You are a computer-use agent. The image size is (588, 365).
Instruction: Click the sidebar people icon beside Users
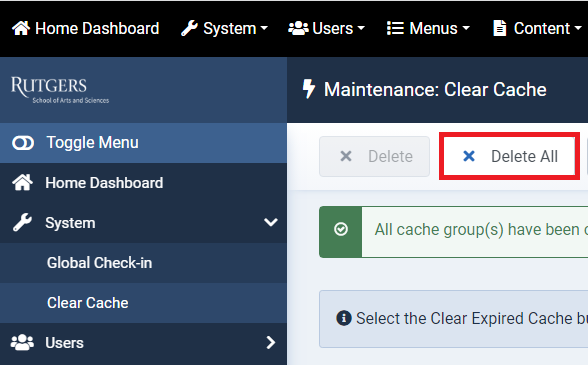(x=22, y=342)
